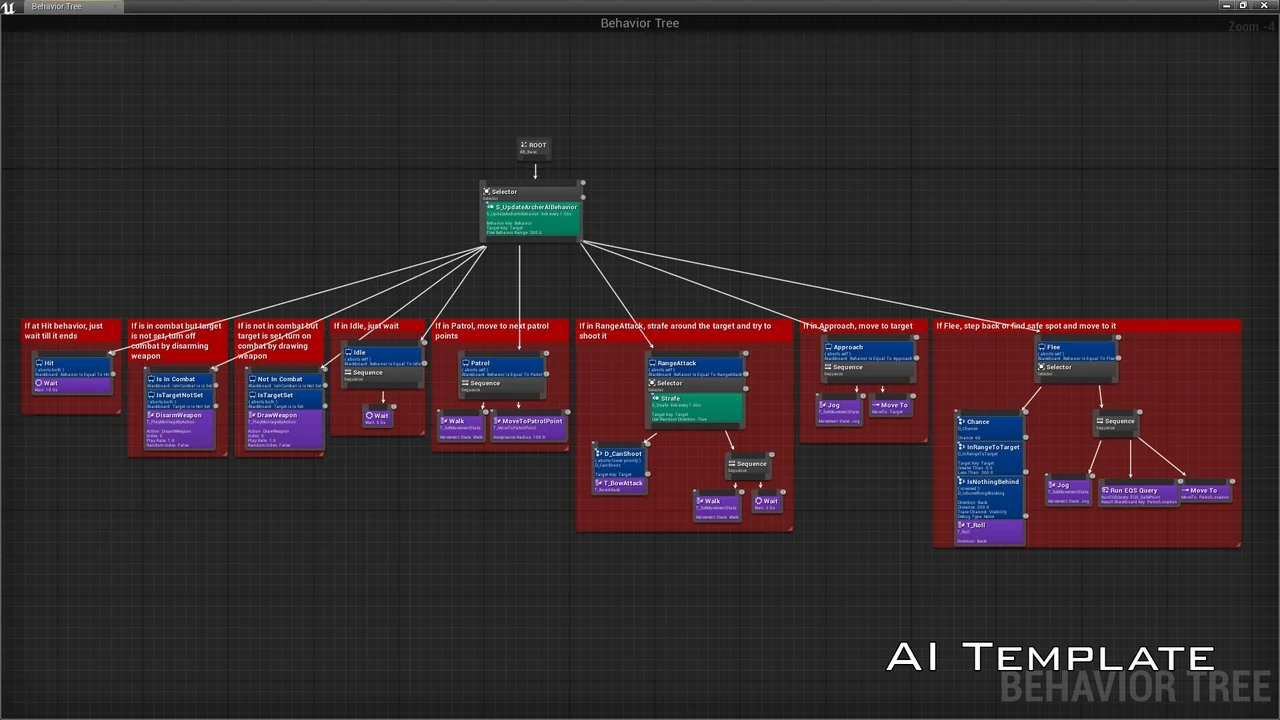Select the ROOT node

point(534,148)
